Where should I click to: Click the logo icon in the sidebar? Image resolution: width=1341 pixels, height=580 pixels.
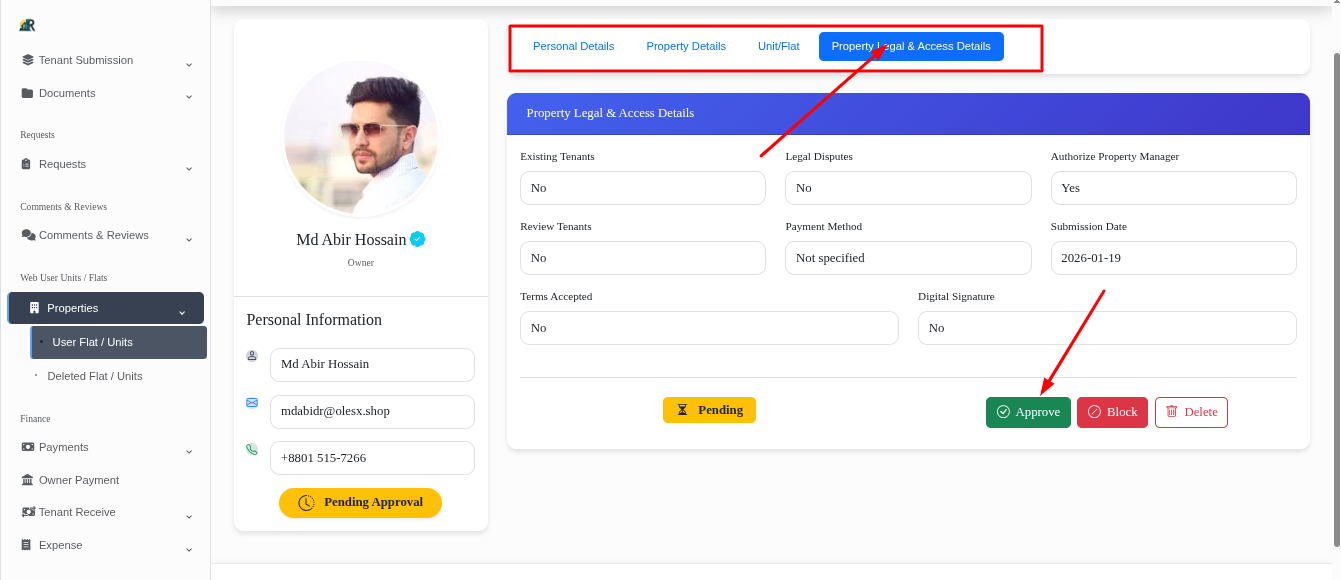coord(27,25)
